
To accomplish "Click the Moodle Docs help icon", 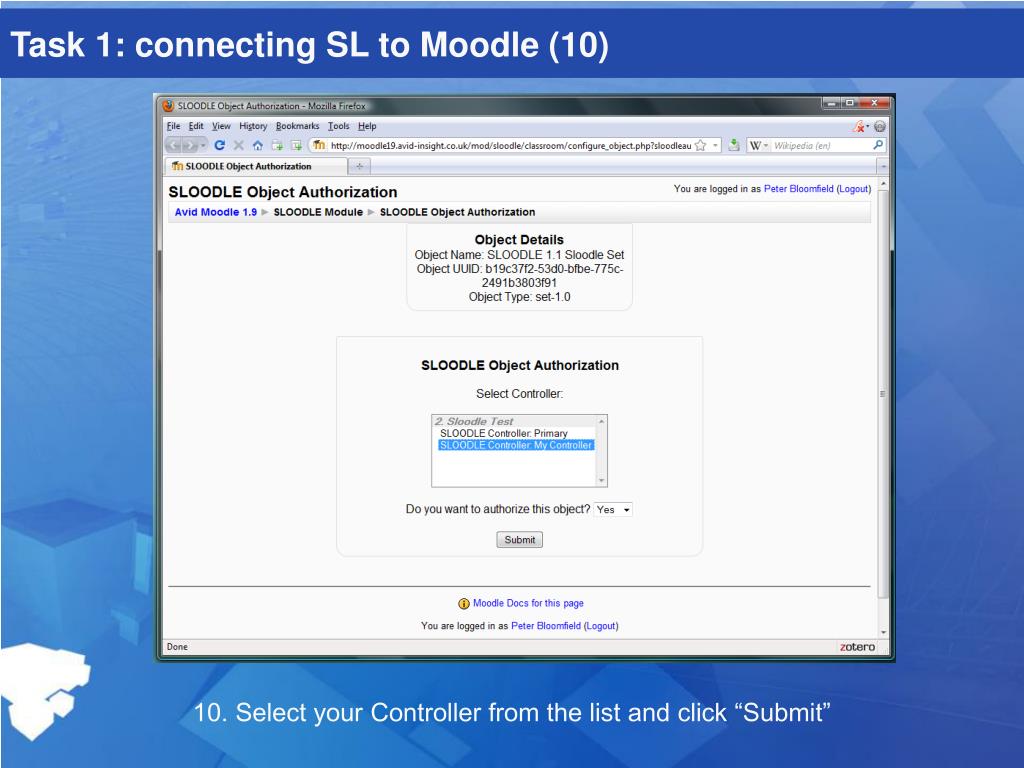I will click(464, 603).
